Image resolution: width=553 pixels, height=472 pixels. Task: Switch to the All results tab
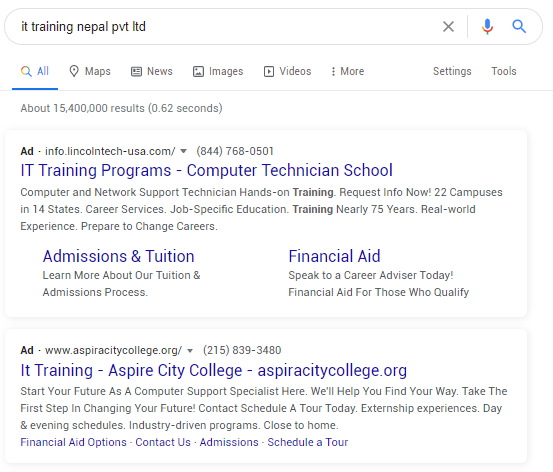(35, 71)
